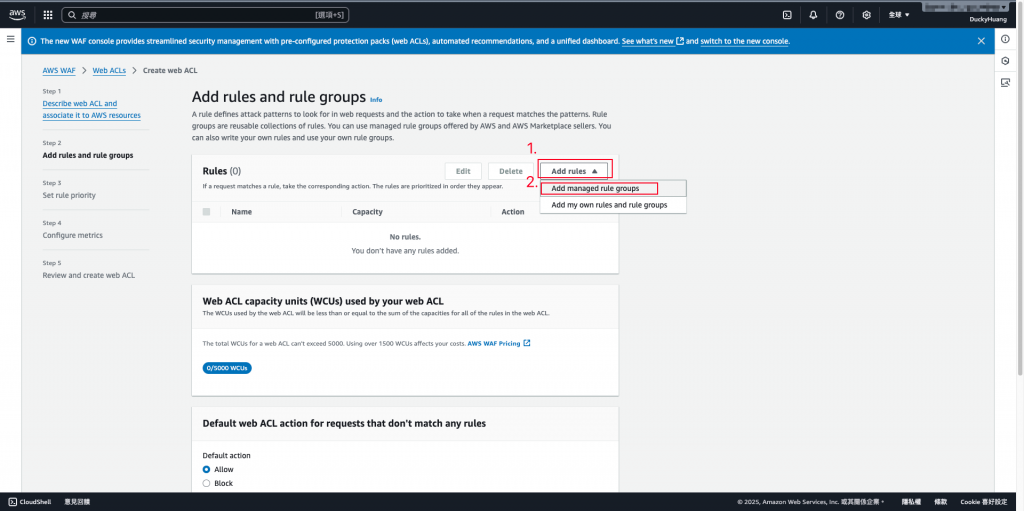Select the Allow default action

[x=206, y=469]
